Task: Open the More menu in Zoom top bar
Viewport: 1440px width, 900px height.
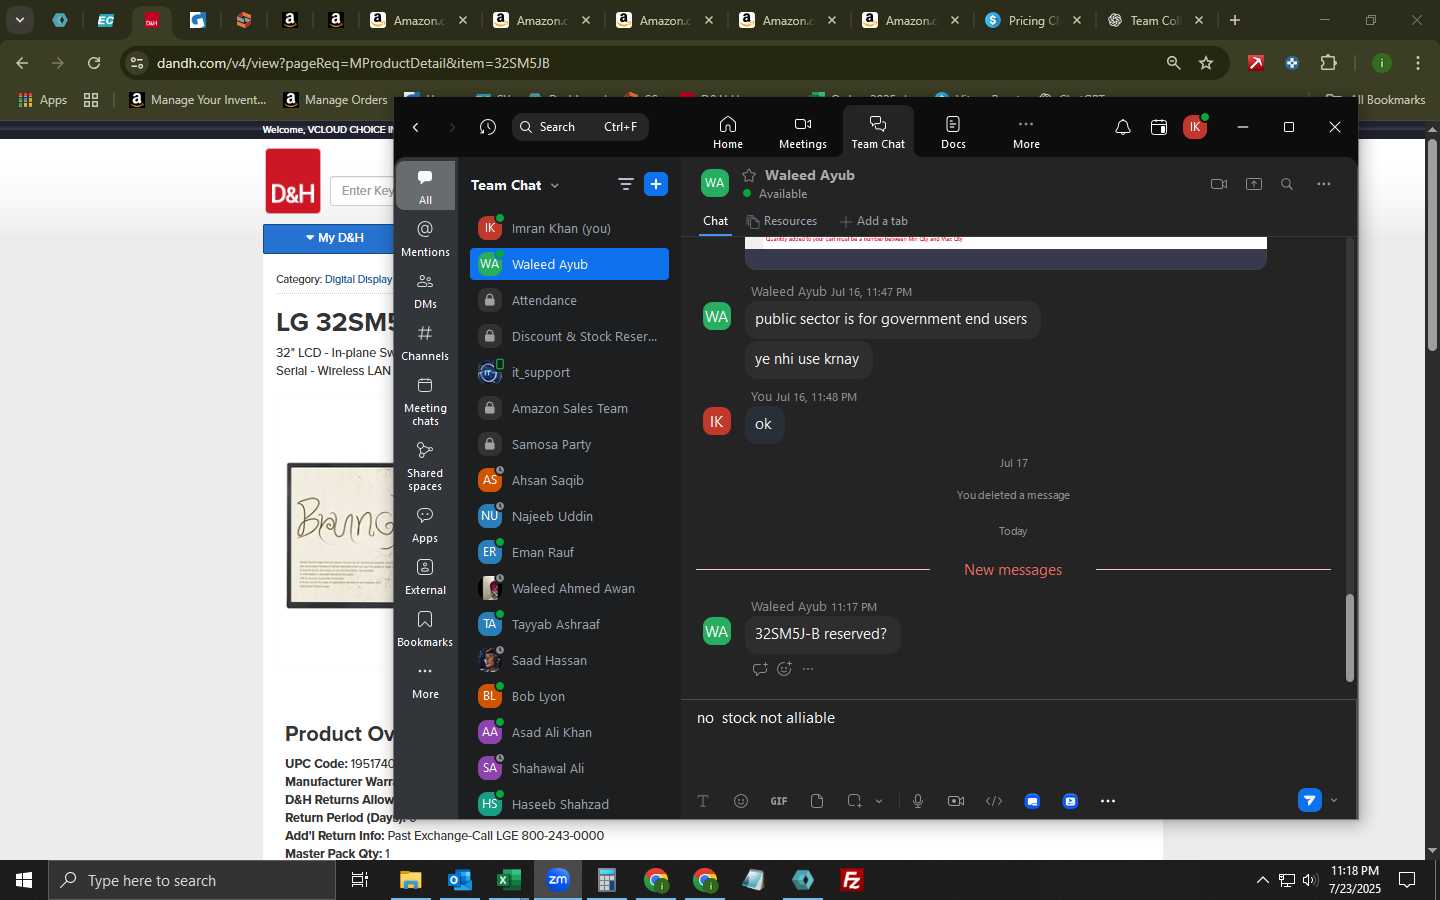Action: tap(1026, 132)
